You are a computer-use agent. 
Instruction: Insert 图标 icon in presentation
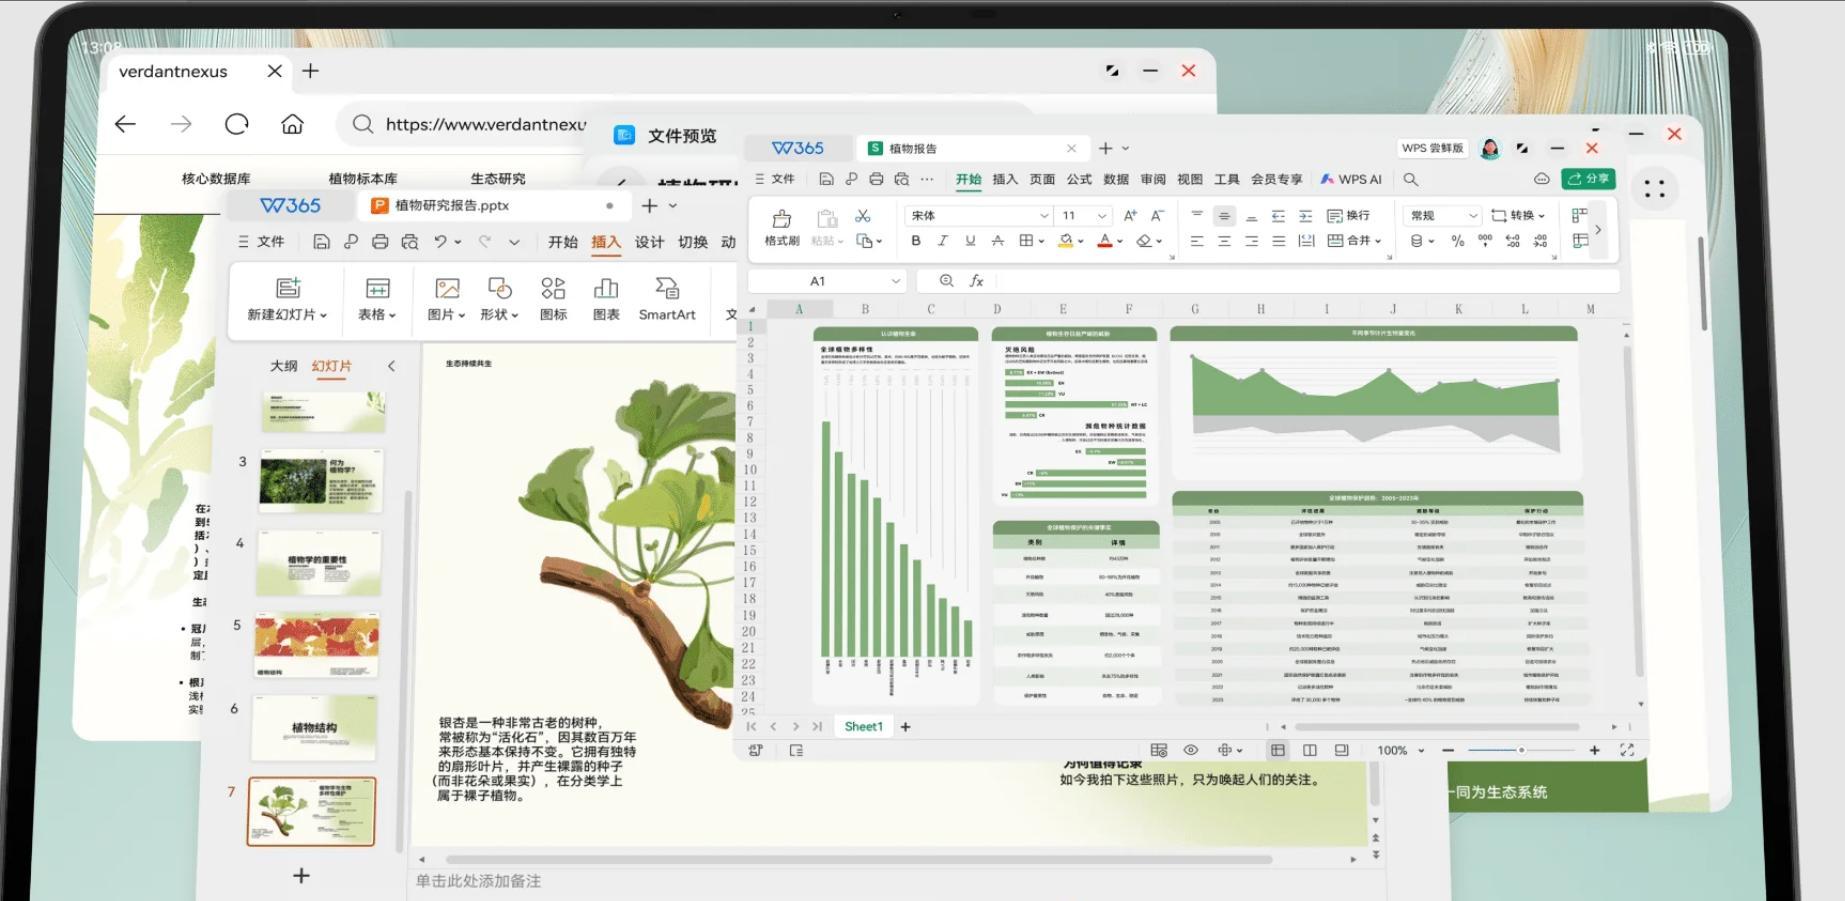pyautogui.click(x=553, y=299)
